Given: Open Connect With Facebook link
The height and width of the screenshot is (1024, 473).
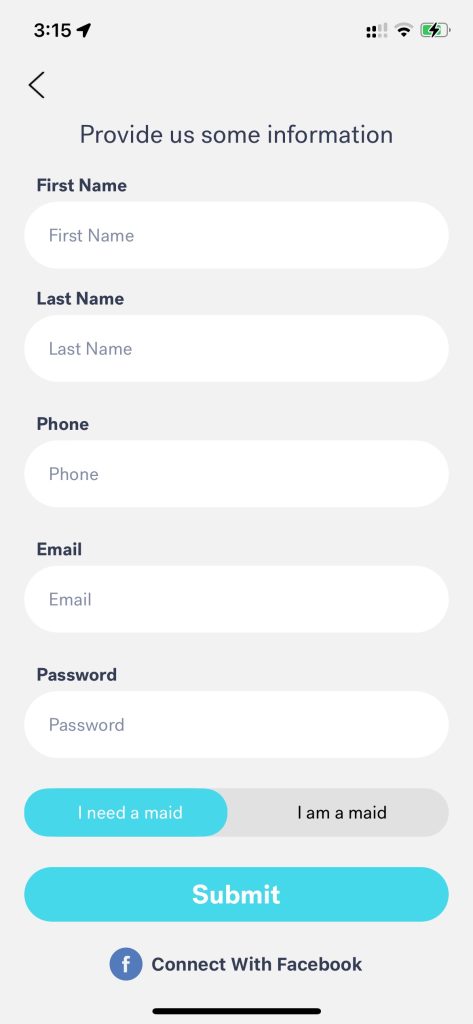Looking at the screenshot, I should tap(257, 964).
